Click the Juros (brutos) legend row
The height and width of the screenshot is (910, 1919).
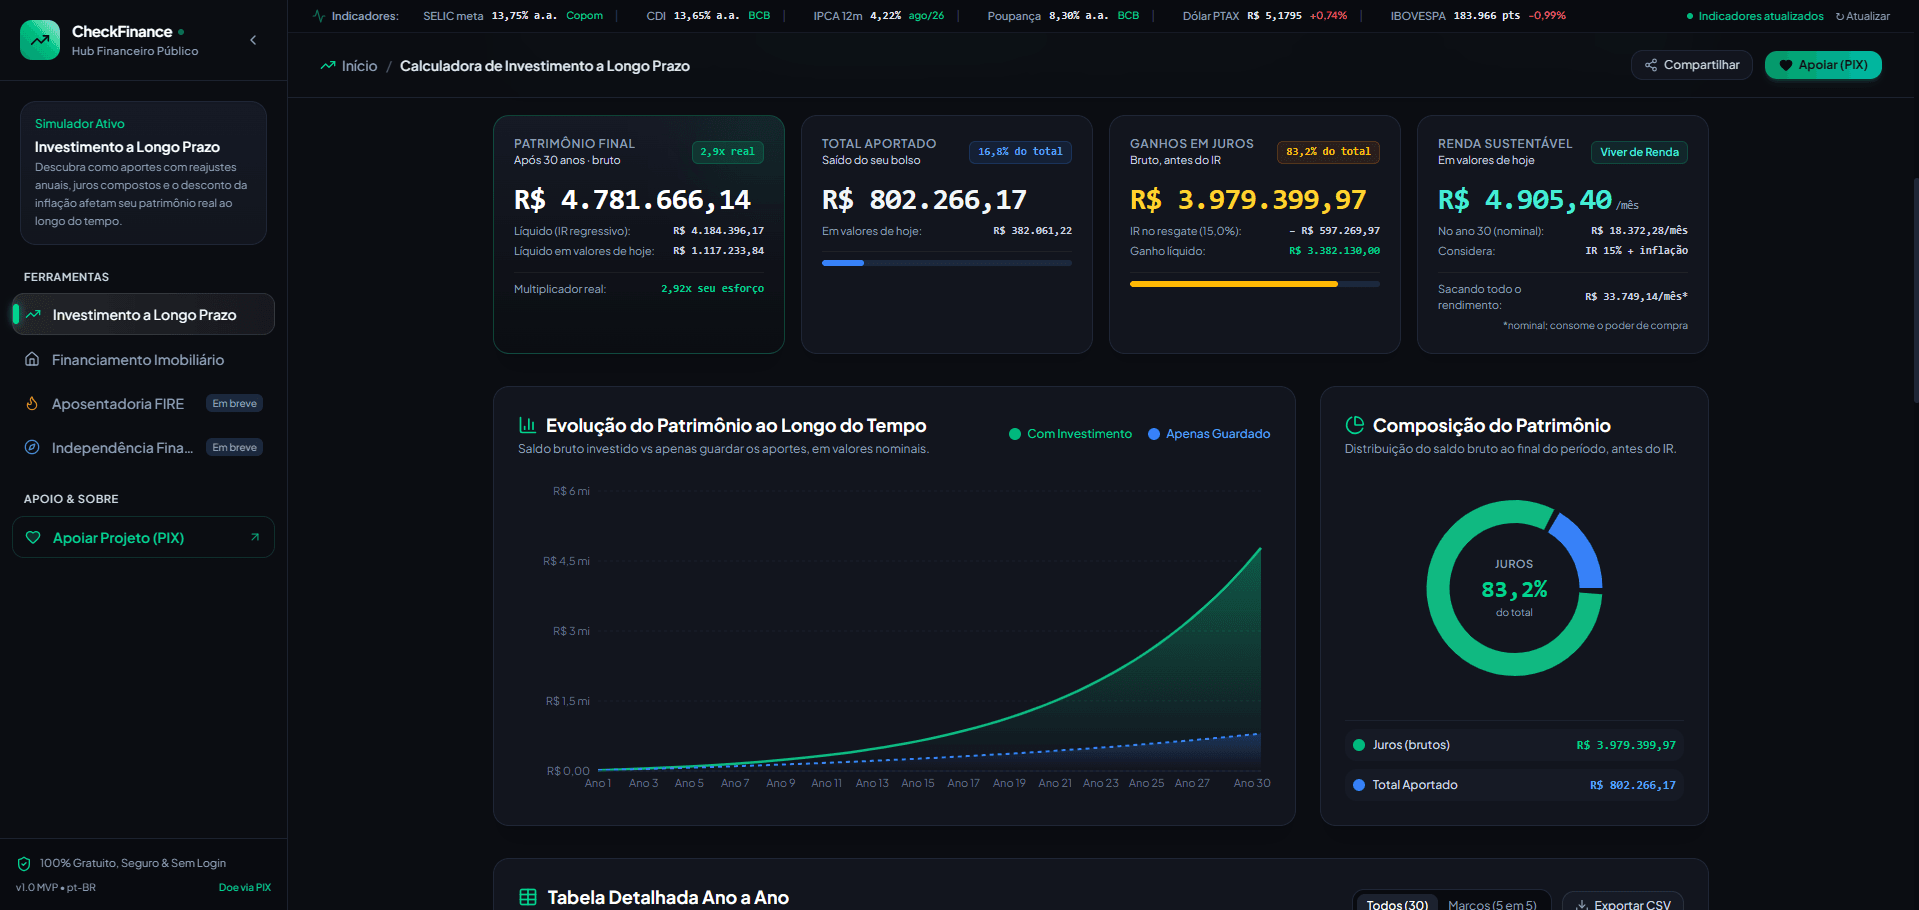click(x=1514, y=745)
